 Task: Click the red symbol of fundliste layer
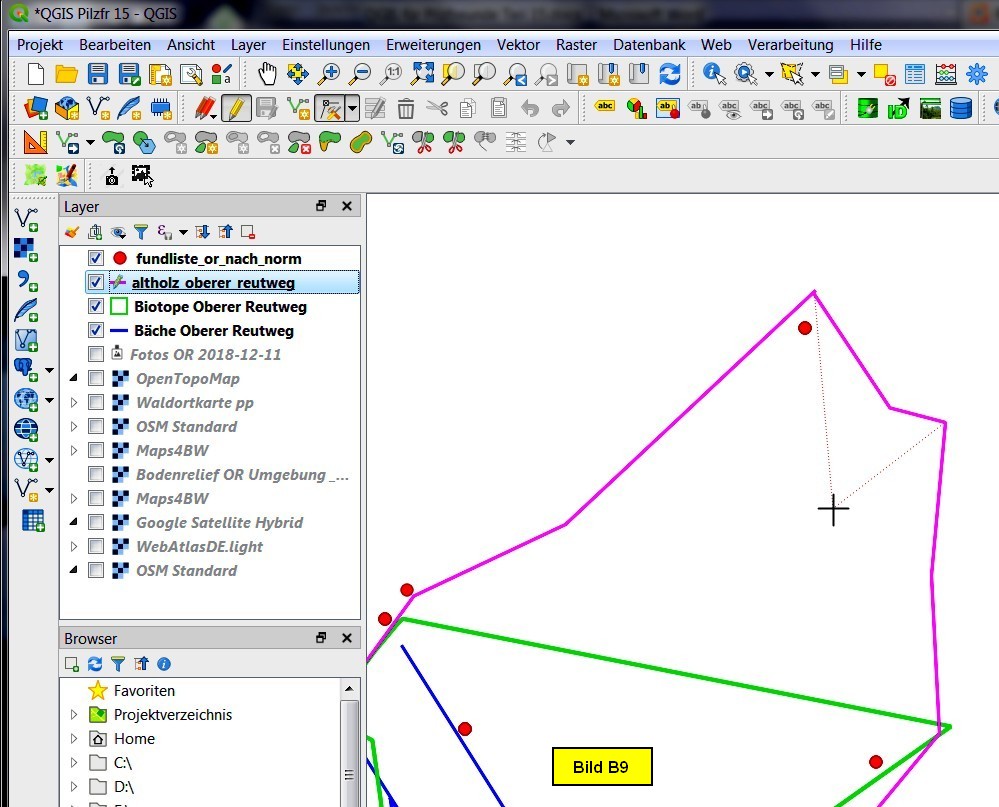(x=119, y=259)
